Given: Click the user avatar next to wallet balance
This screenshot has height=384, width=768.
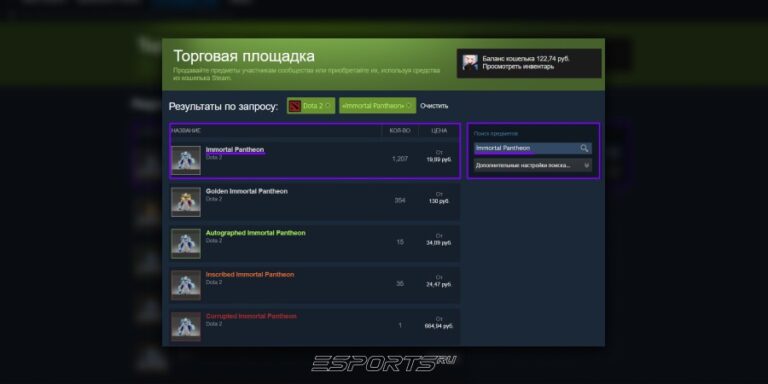Looking at the screenshot, I should point(470,63).
